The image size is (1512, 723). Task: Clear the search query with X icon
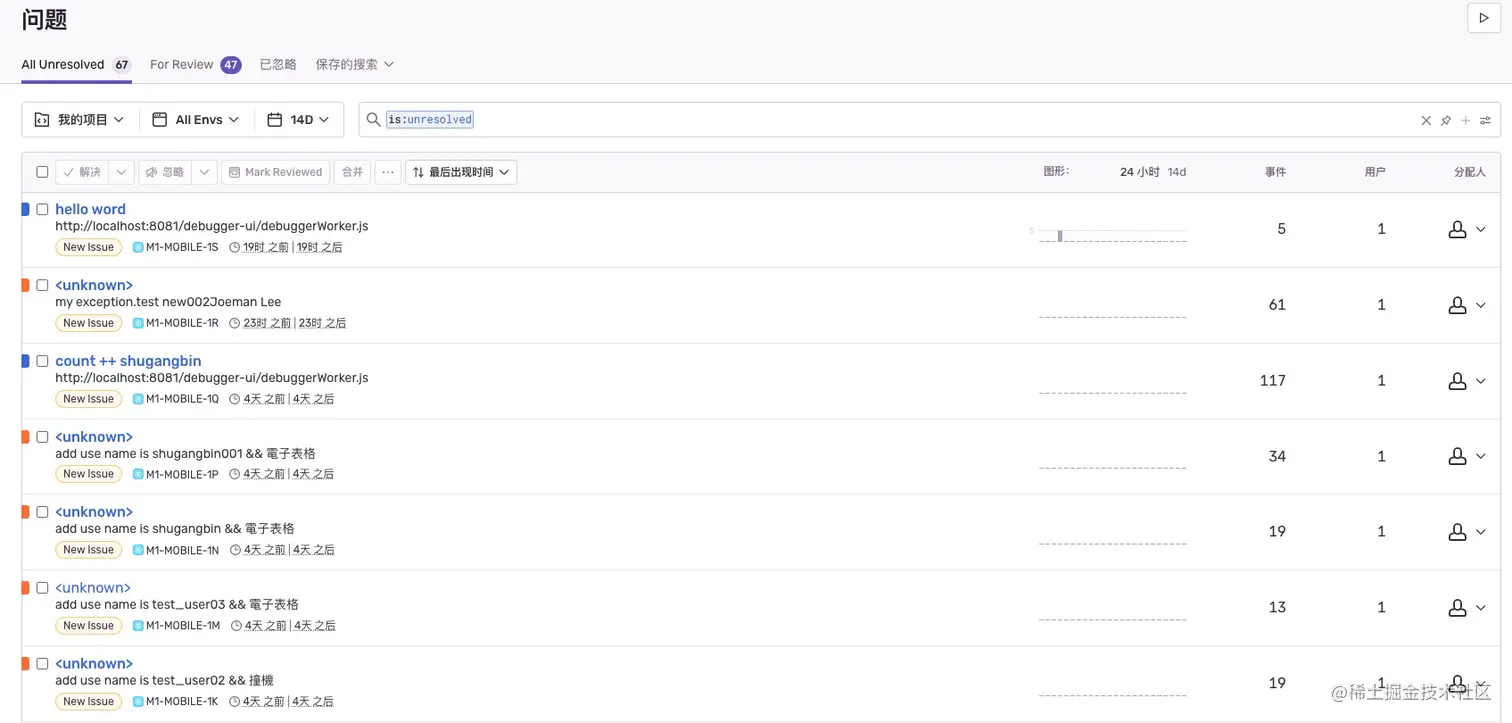1426,120
